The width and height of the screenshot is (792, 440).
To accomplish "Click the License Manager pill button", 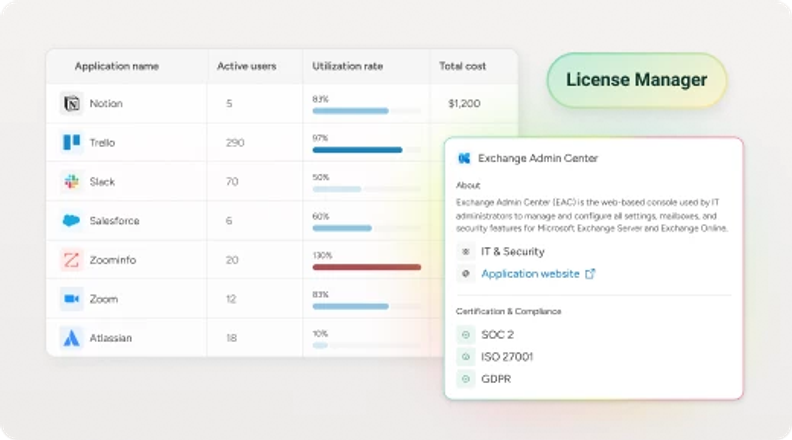I will (x=637, y=80).
